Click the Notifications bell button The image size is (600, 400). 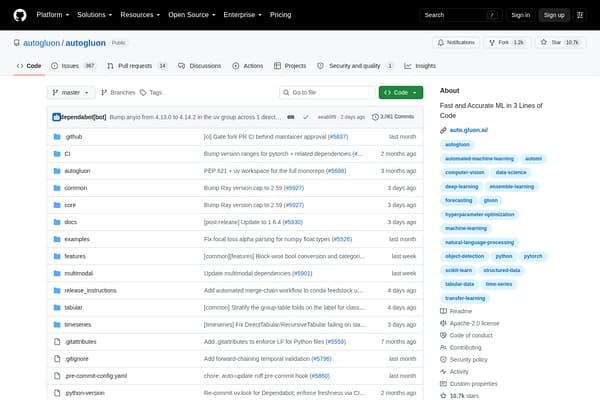456,42
